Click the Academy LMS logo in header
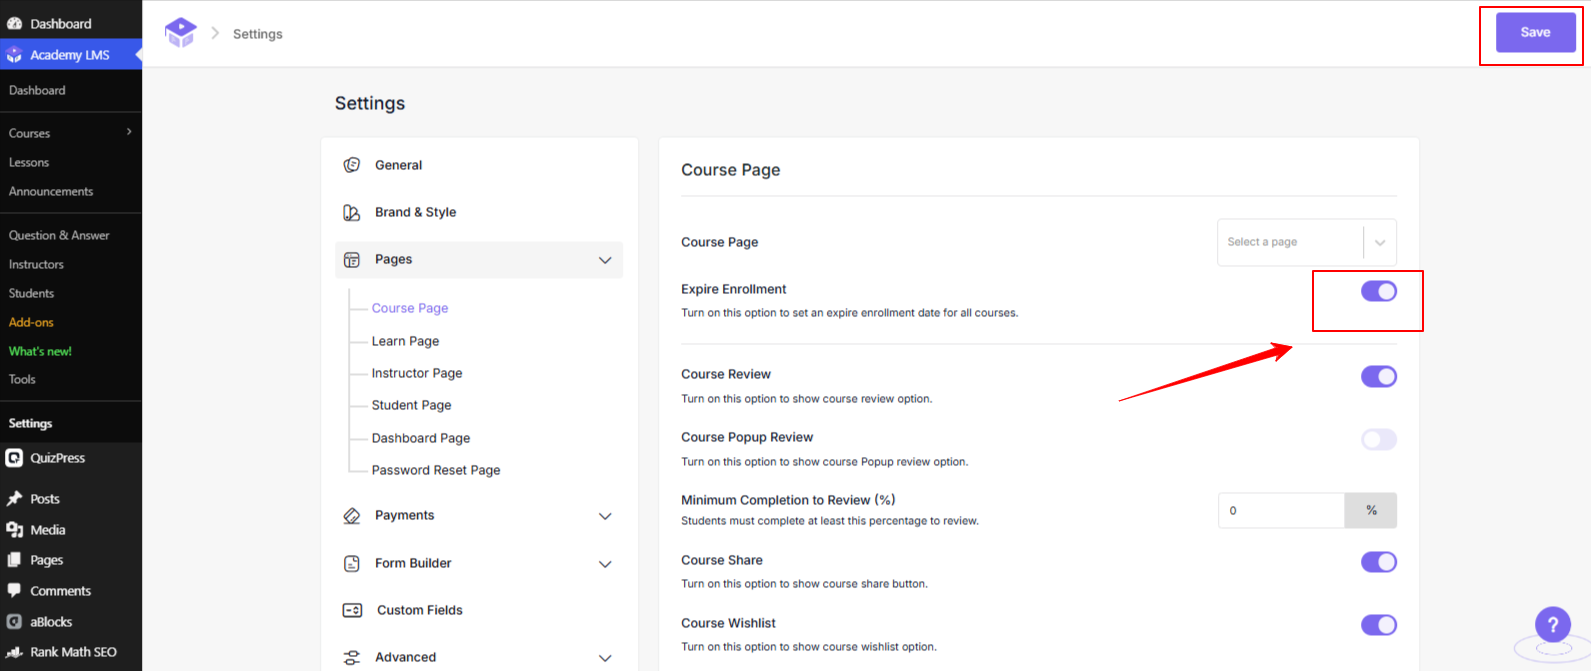 pos(181,33)
